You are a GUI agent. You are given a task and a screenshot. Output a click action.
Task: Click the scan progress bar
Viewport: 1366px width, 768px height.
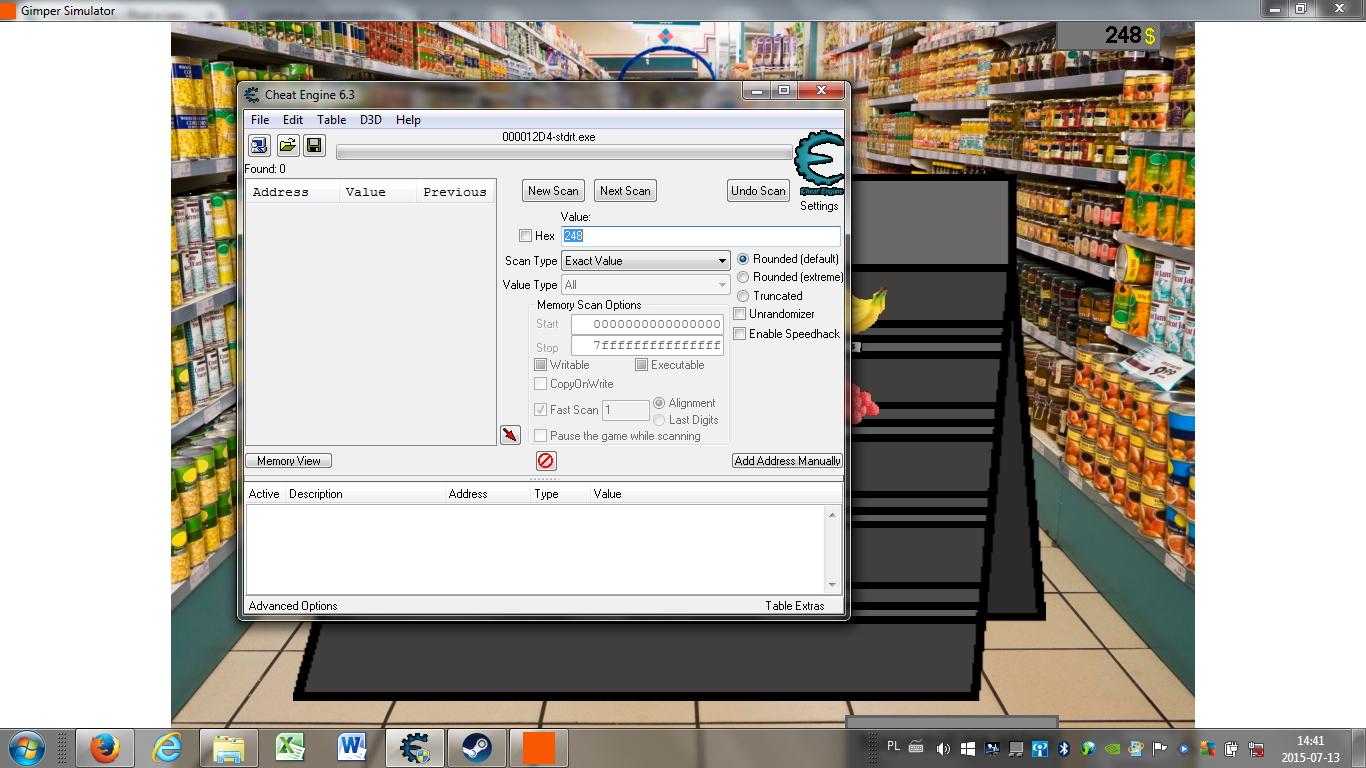pyautogui.click(x=563, y=153)
